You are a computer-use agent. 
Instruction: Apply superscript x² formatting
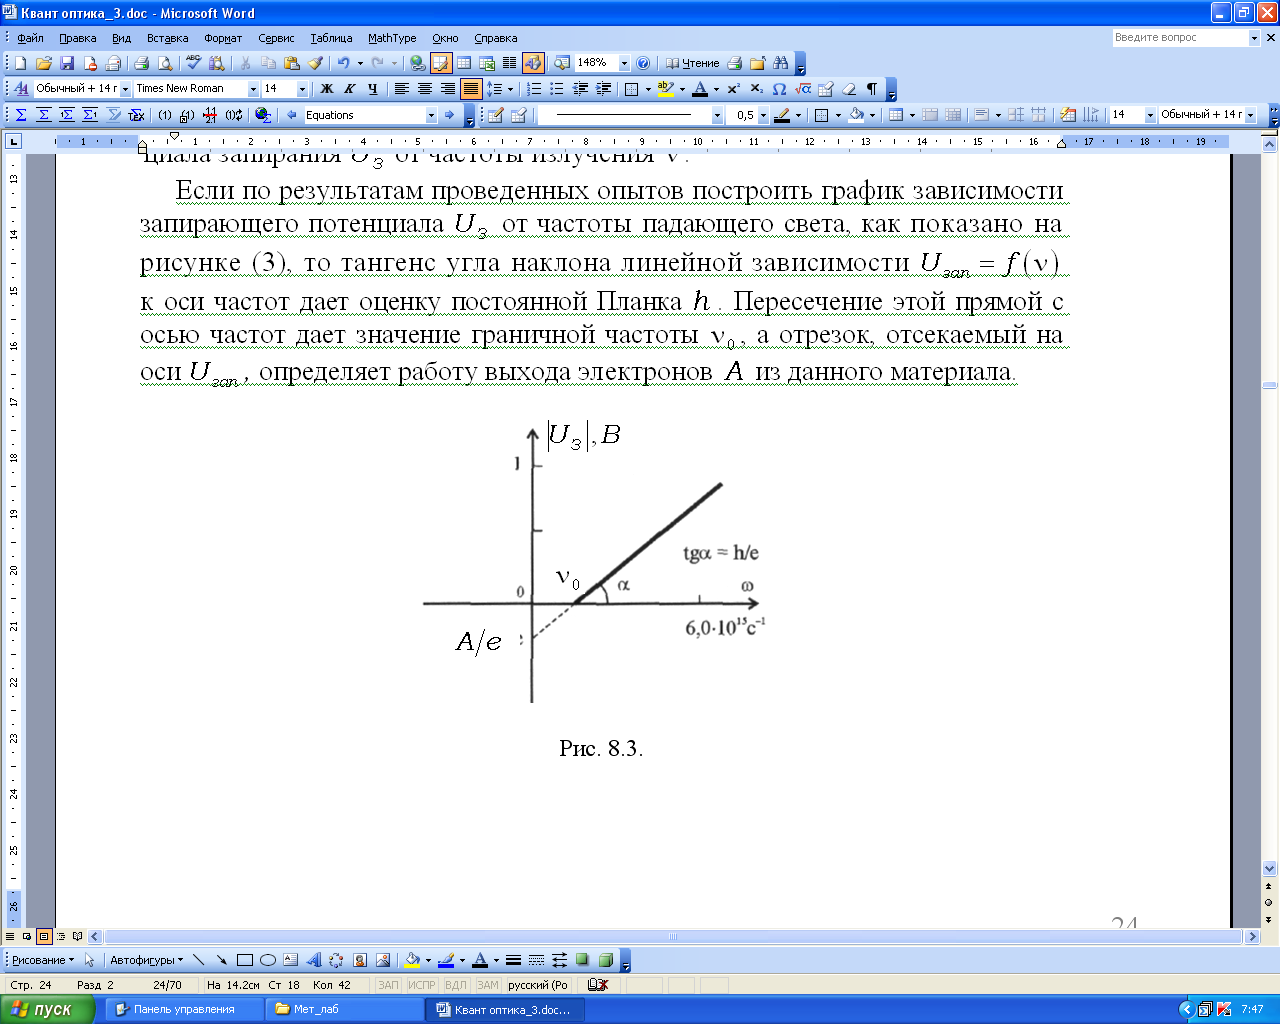point(733,89)
